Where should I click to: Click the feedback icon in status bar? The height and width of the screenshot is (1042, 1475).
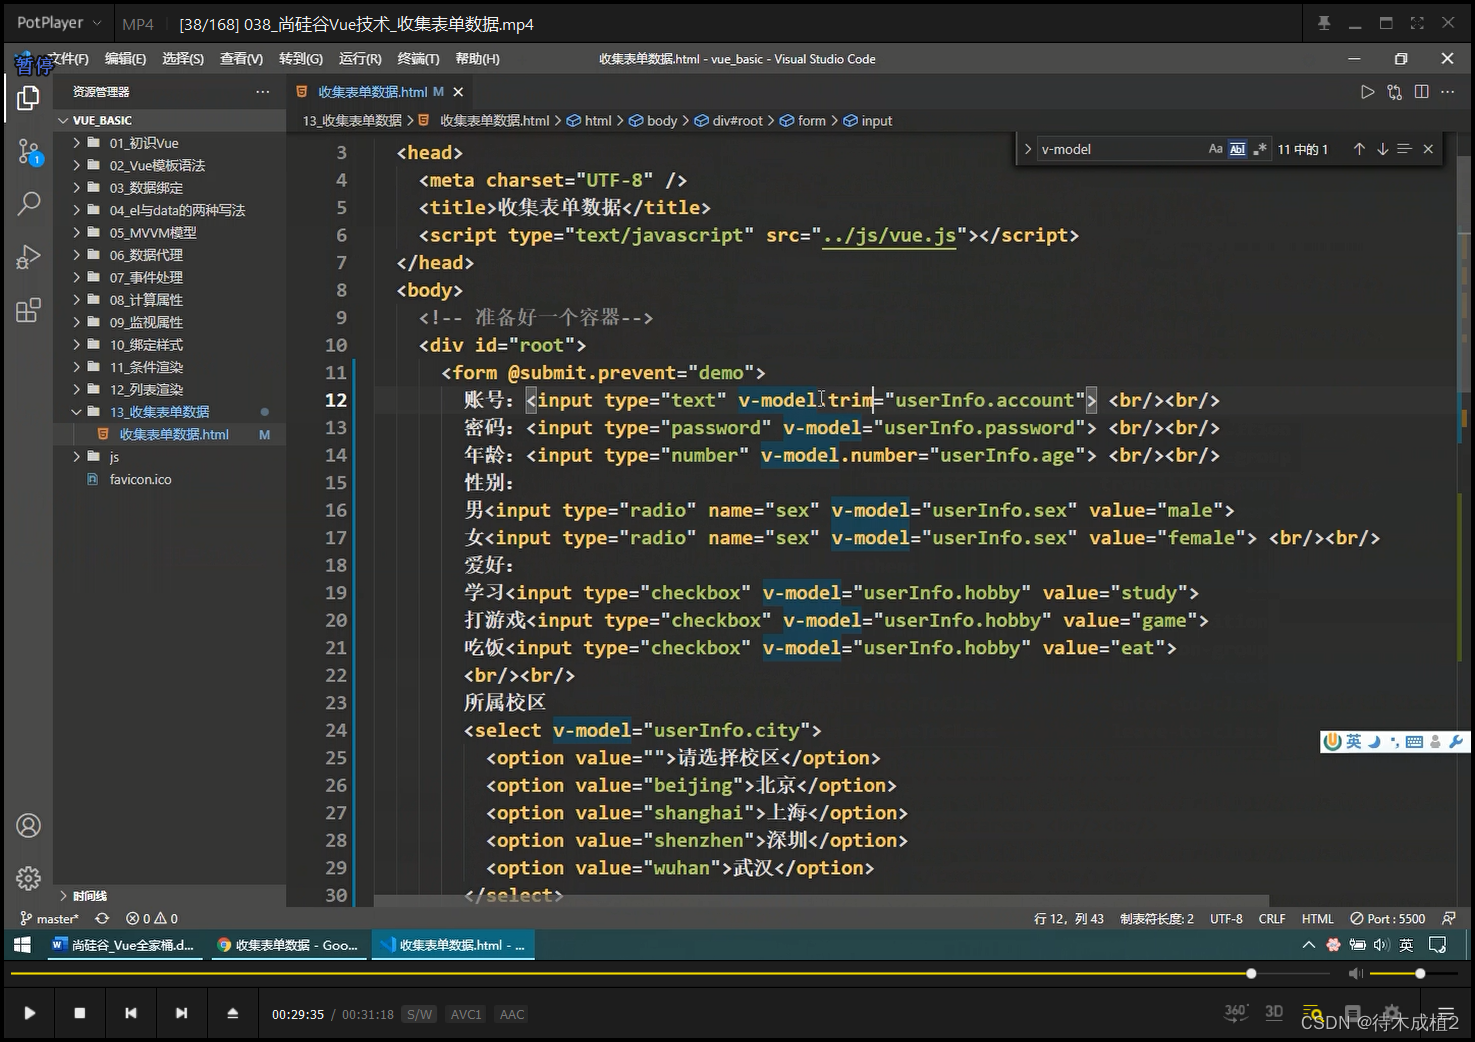[1449, 918]
